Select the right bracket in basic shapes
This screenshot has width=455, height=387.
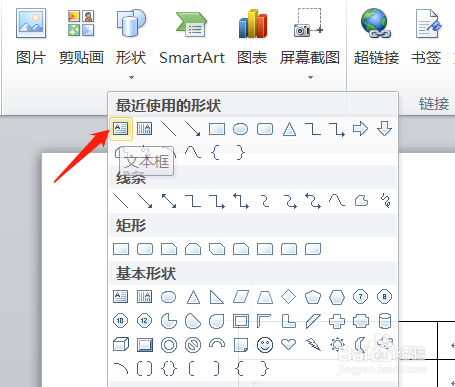pos(217,369)
